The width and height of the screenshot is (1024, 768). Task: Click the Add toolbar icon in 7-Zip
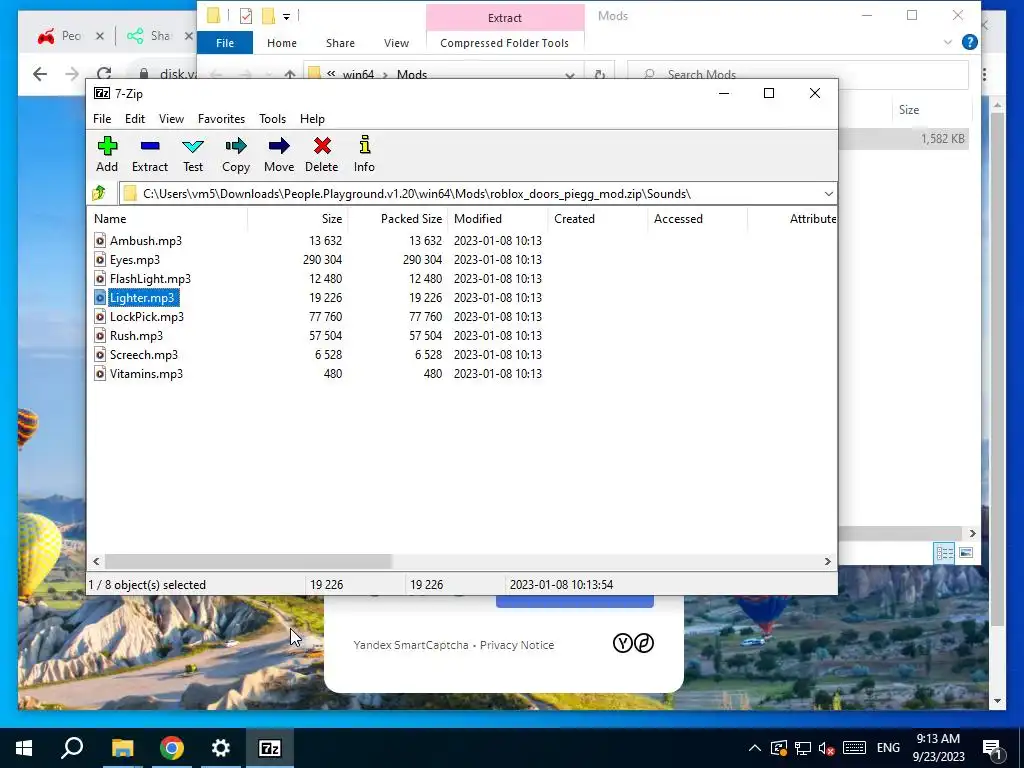click(x=107, y=146)
